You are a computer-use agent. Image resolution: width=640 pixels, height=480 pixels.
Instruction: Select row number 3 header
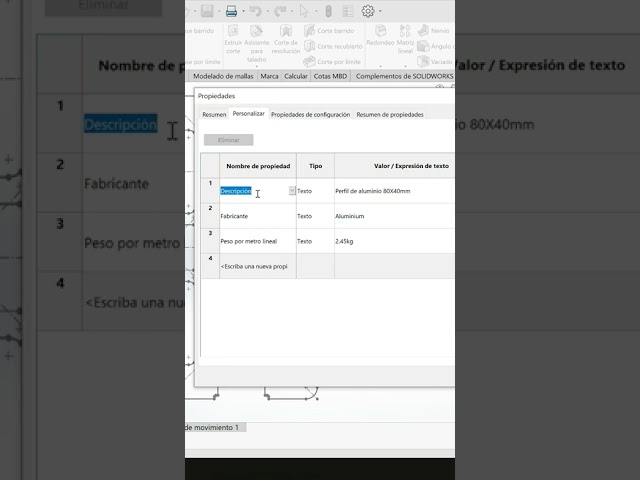coord(210,241)
